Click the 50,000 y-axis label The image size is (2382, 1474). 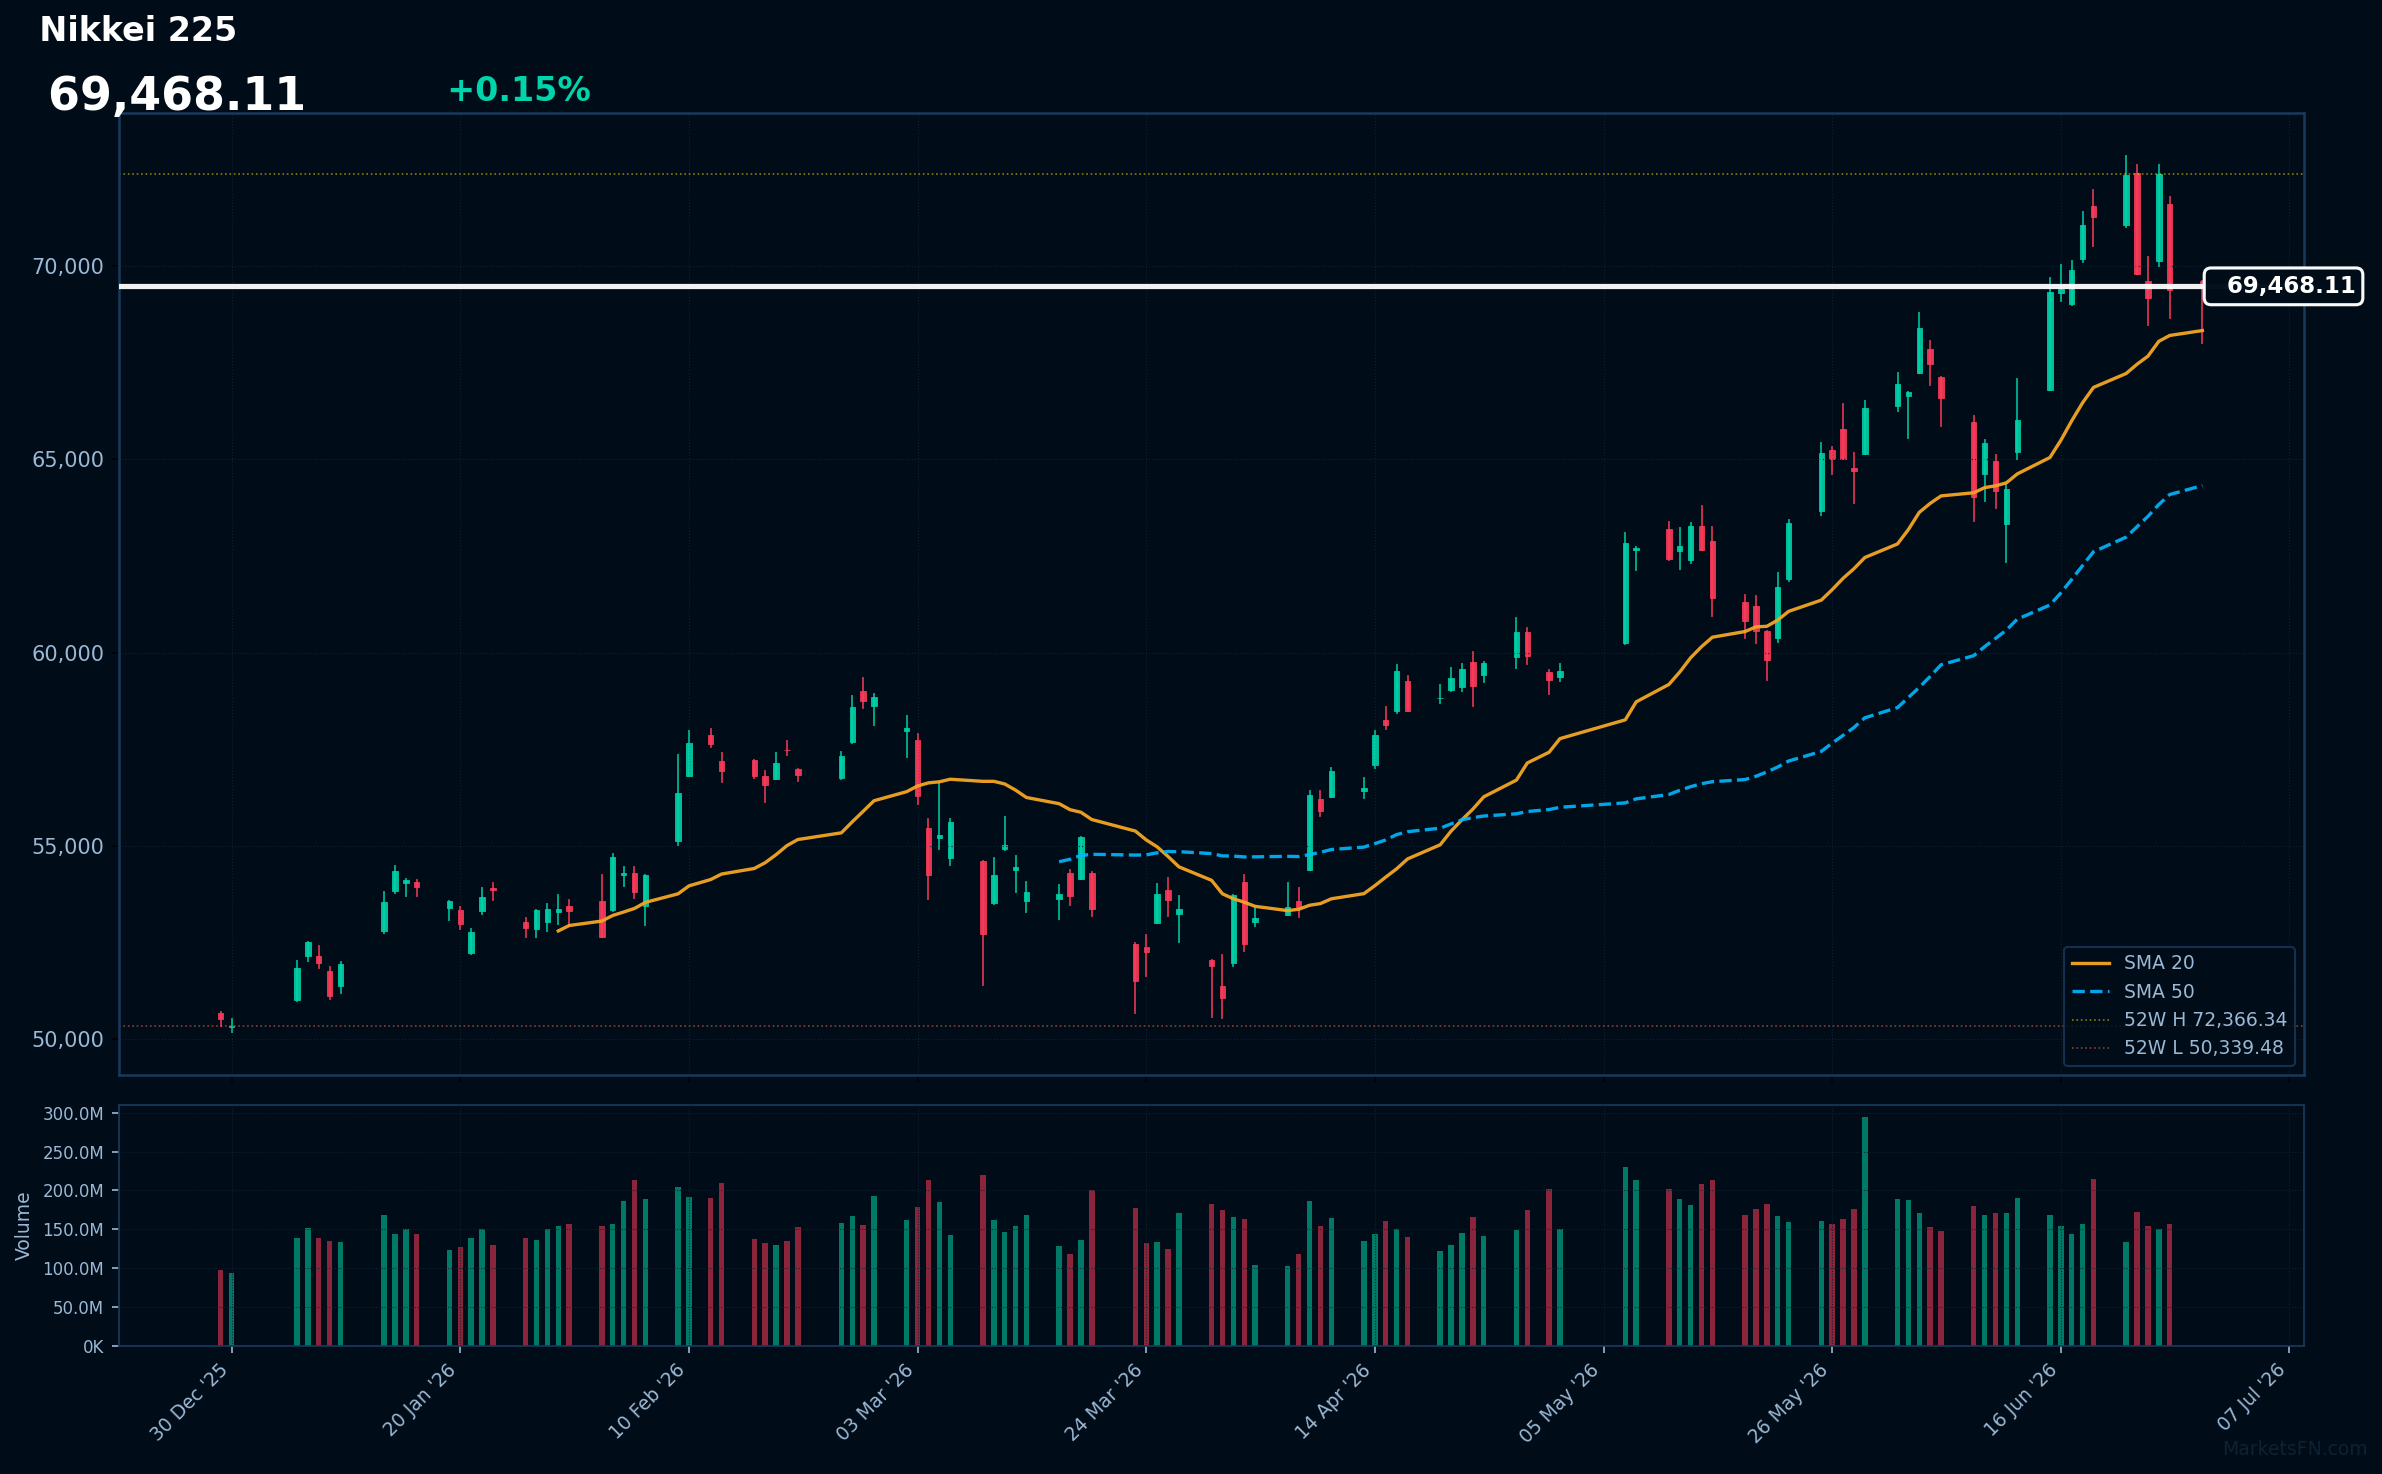[68, 1040]
